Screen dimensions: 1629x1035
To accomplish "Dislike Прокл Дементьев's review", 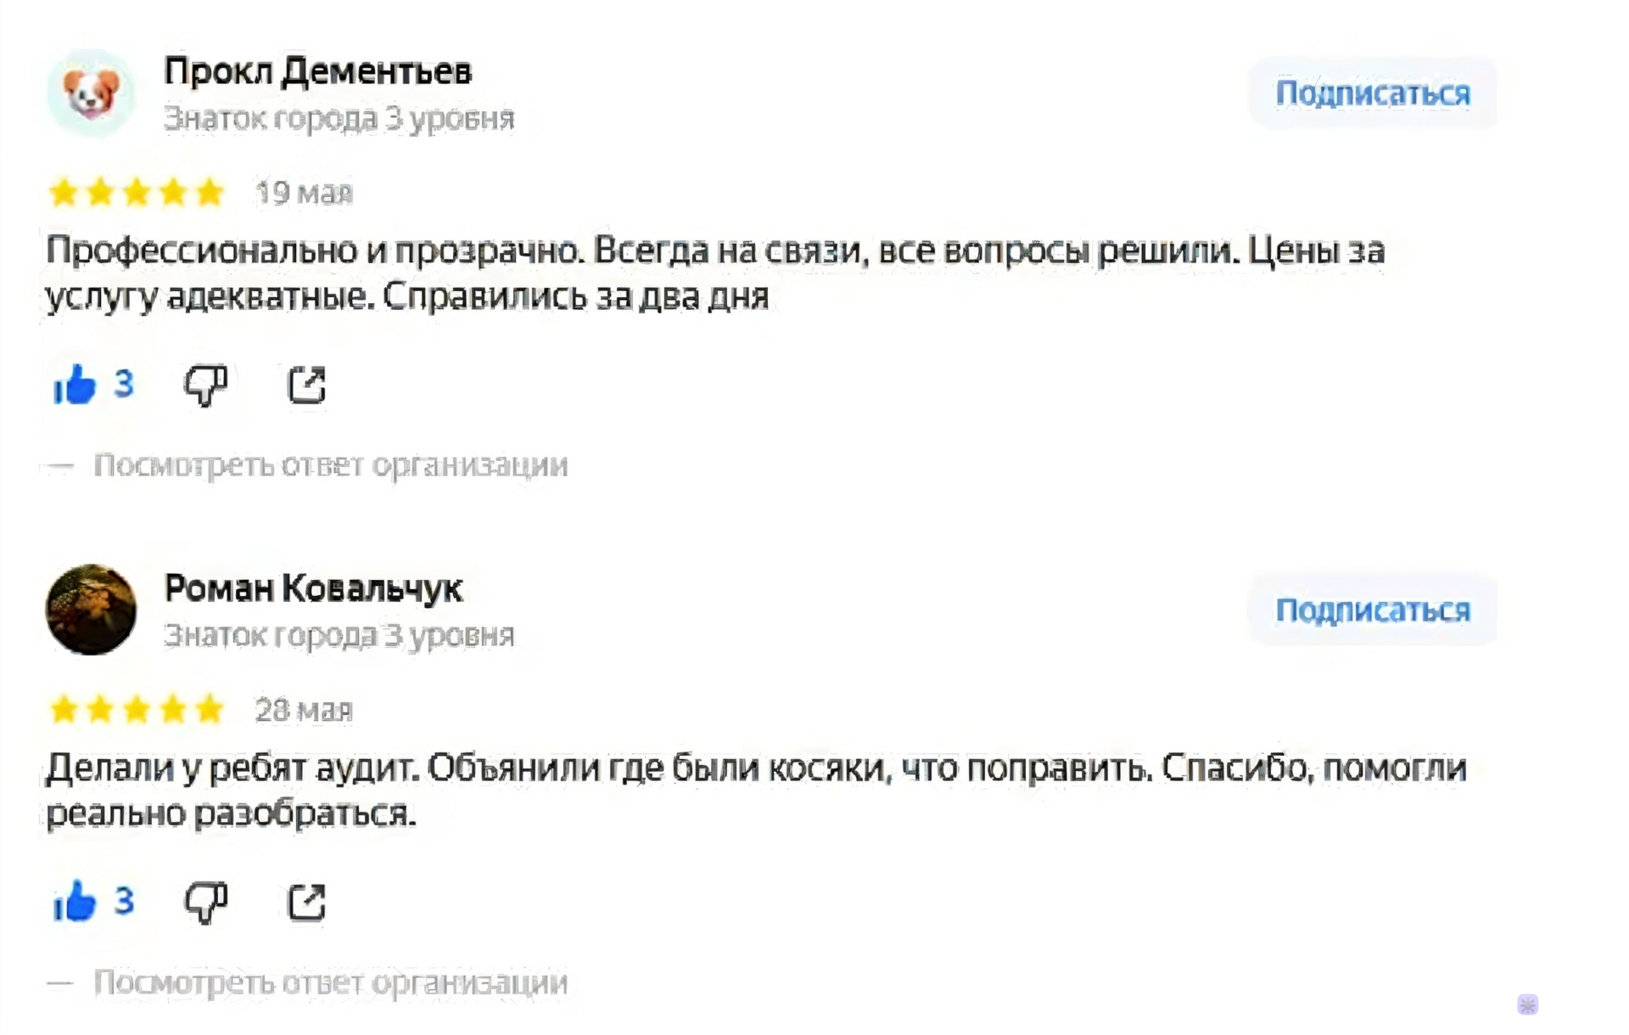I will 206,385.
